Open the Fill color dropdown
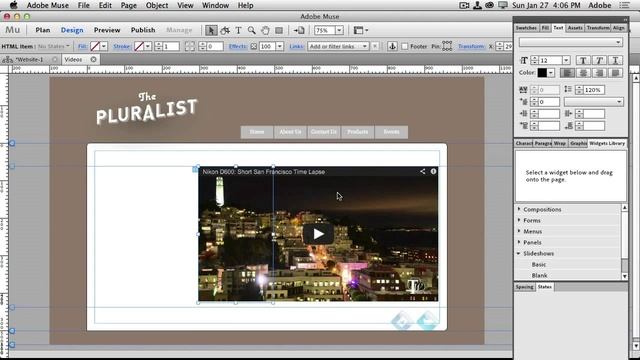The height and width of the screenshot is (360, 640). (x=104, y=46)
